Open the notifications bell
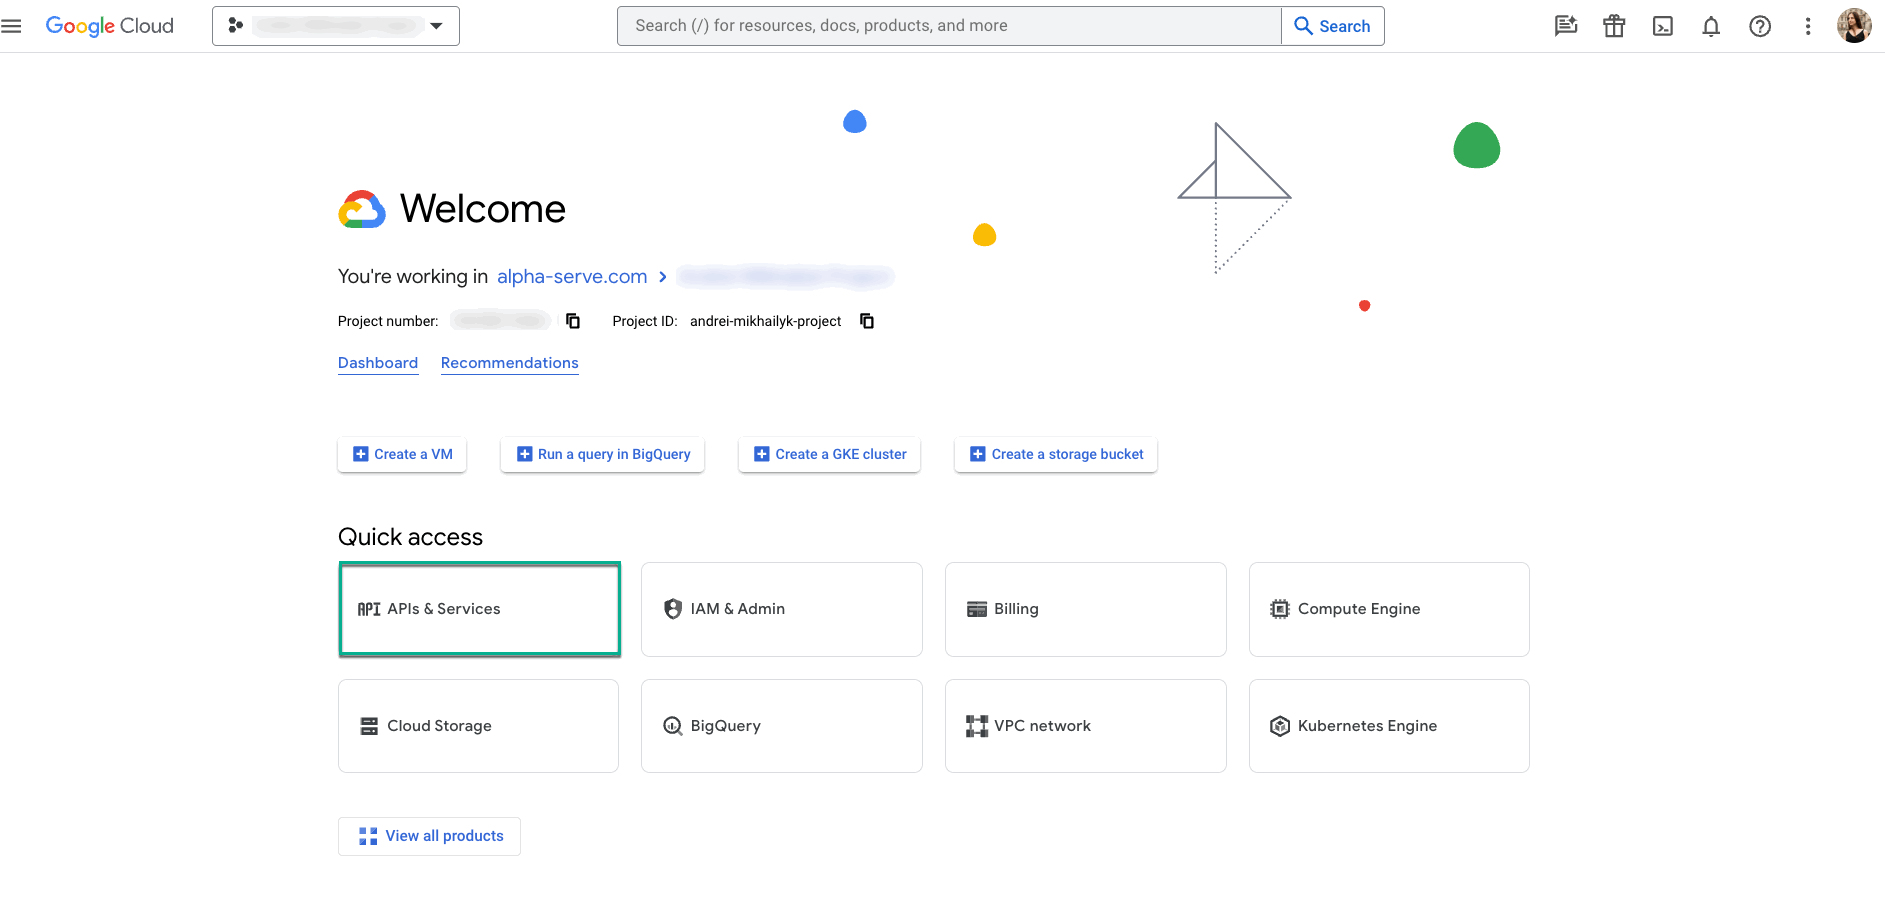 (x=1710, y=26)
